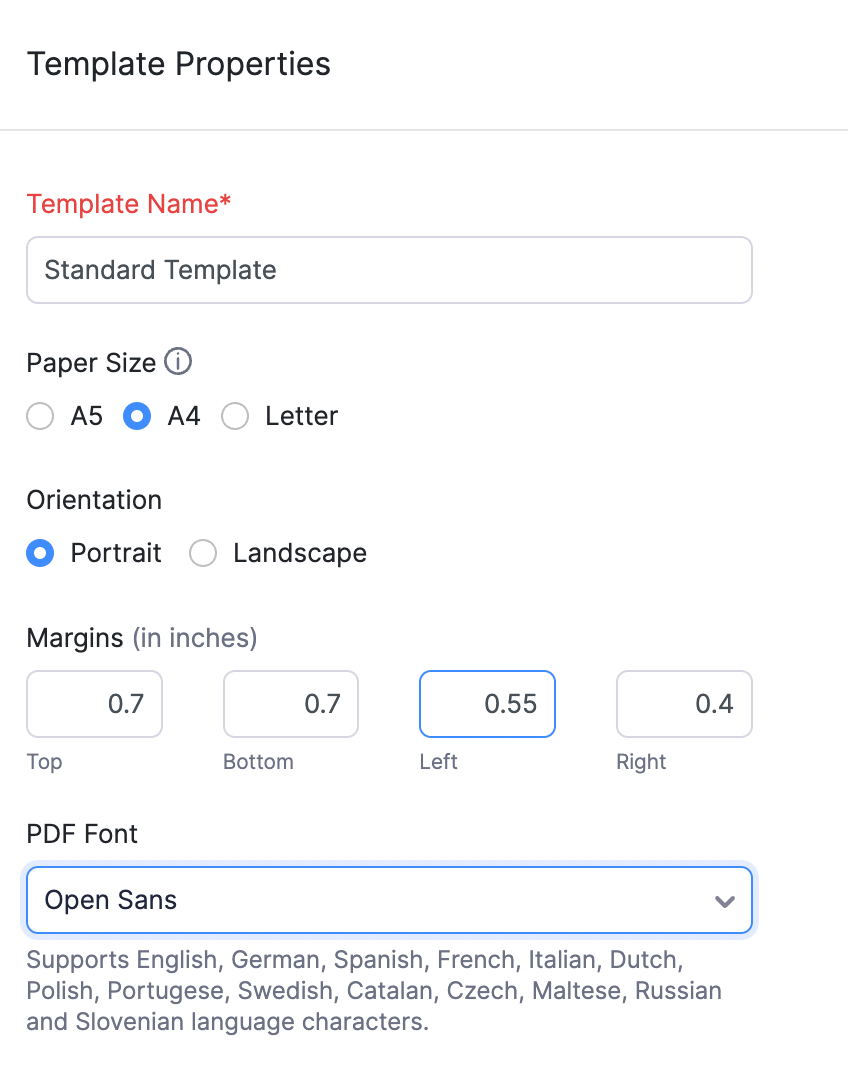Click the Paper Size info icon
This screenshot has height=1084, width=848.
pos(178,362)
